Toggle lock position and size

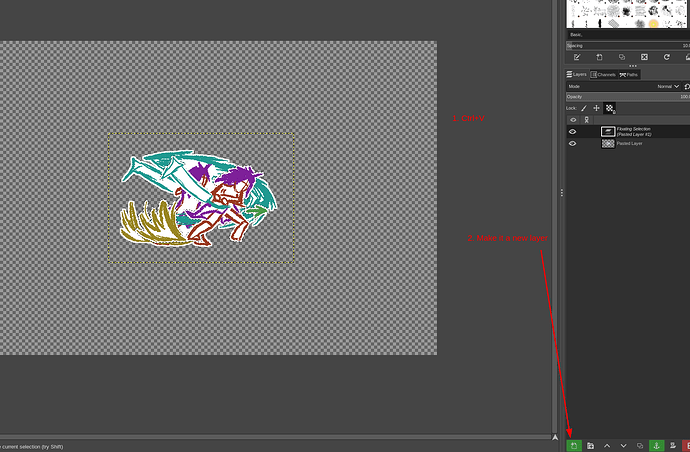coord(596,108)
